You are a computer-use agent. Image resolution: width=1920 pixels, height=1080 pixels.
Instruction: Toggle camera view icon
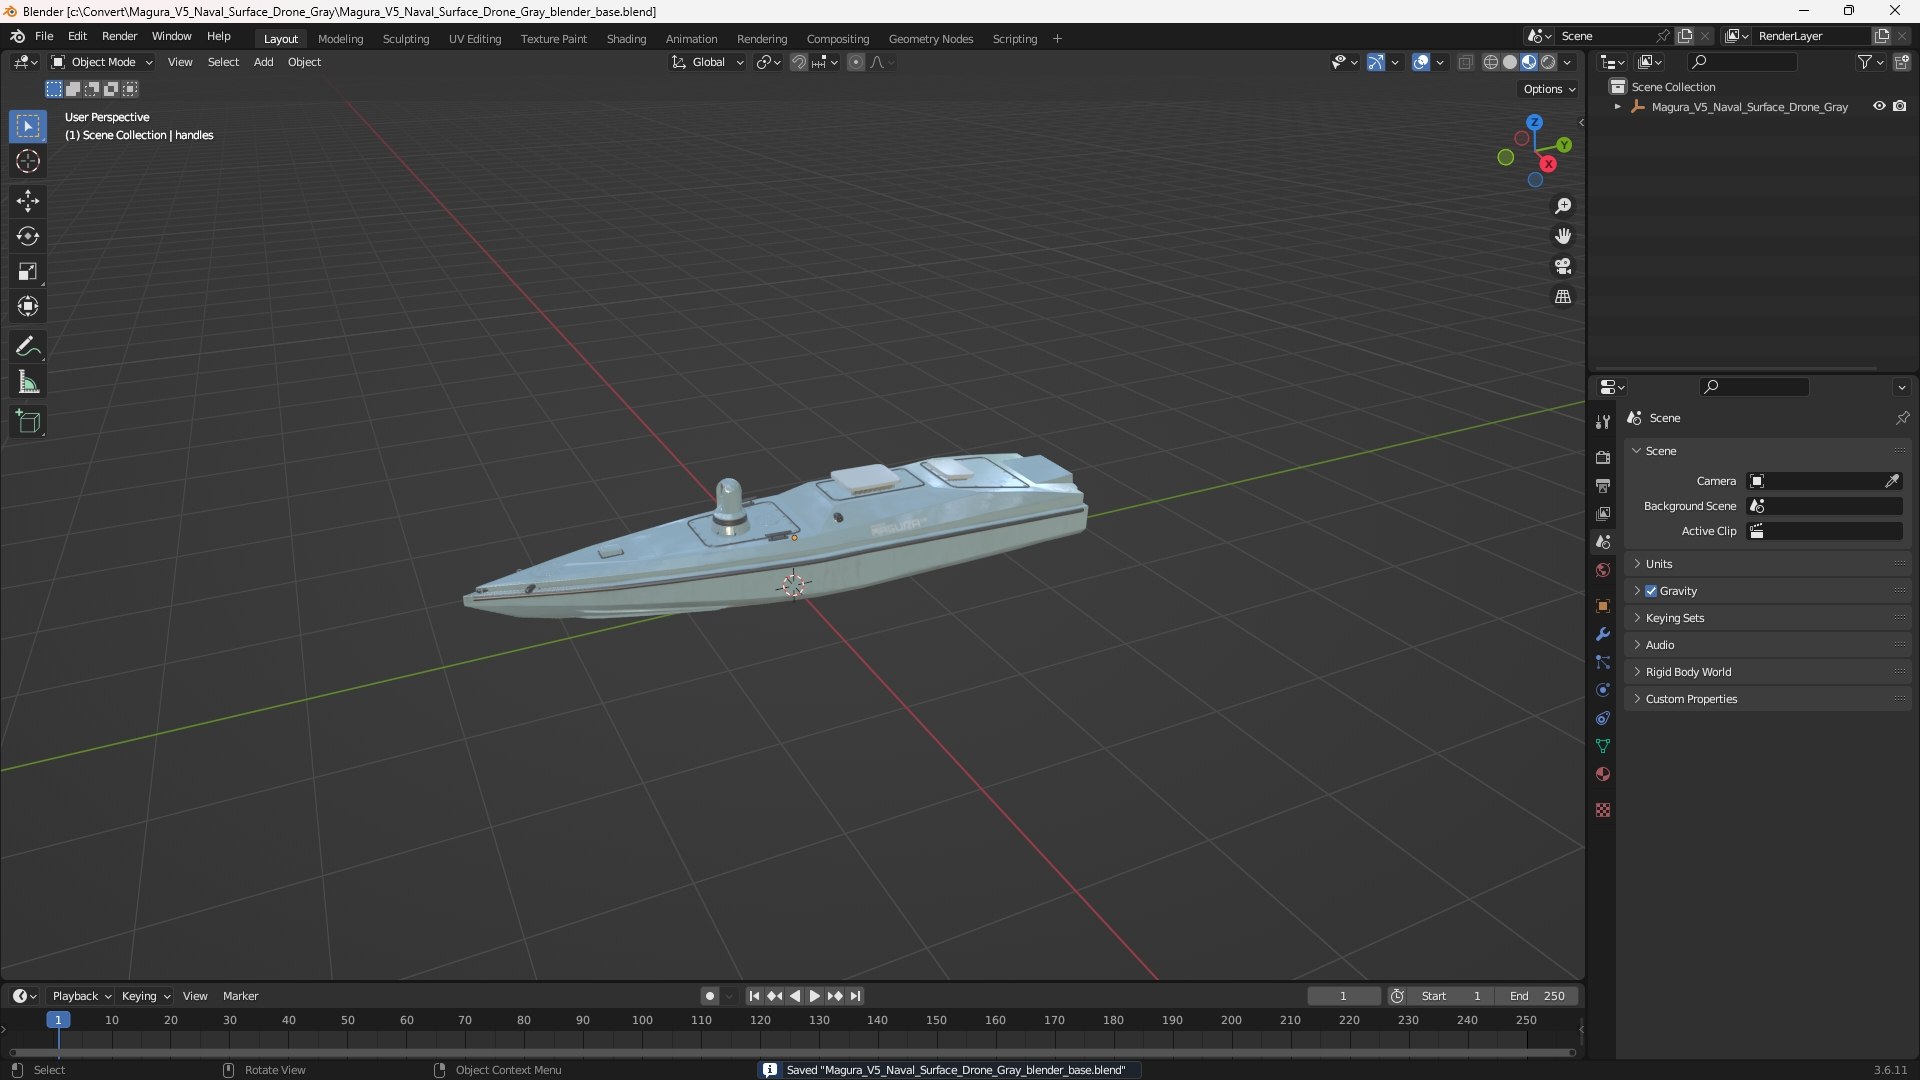pyautogui.click(x=1563, y=266)
